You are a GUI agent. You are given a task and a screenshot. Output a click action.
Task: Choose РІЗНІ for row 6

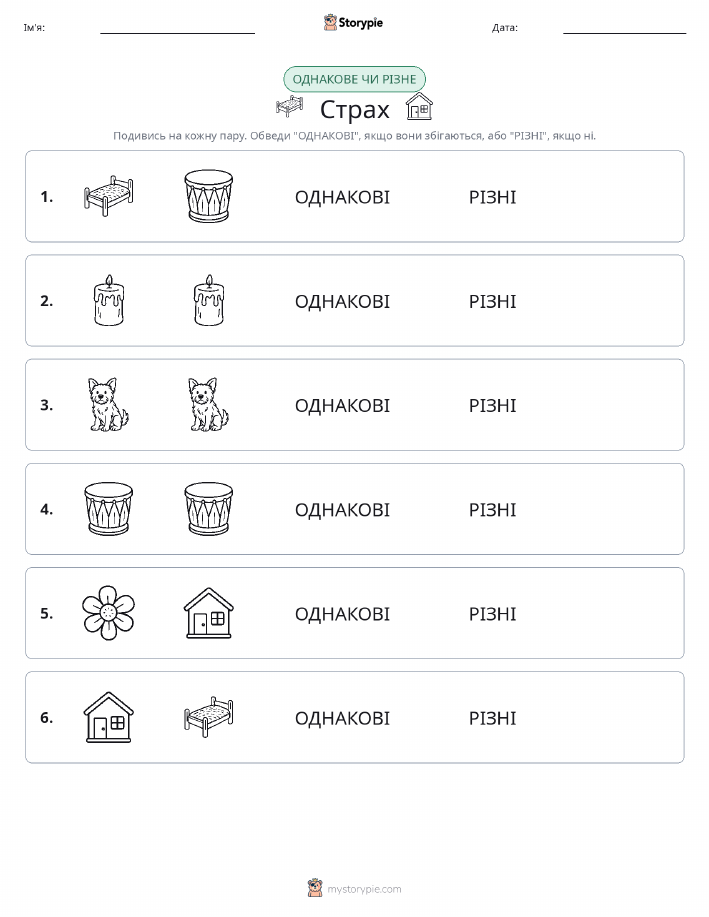(493, 718)
